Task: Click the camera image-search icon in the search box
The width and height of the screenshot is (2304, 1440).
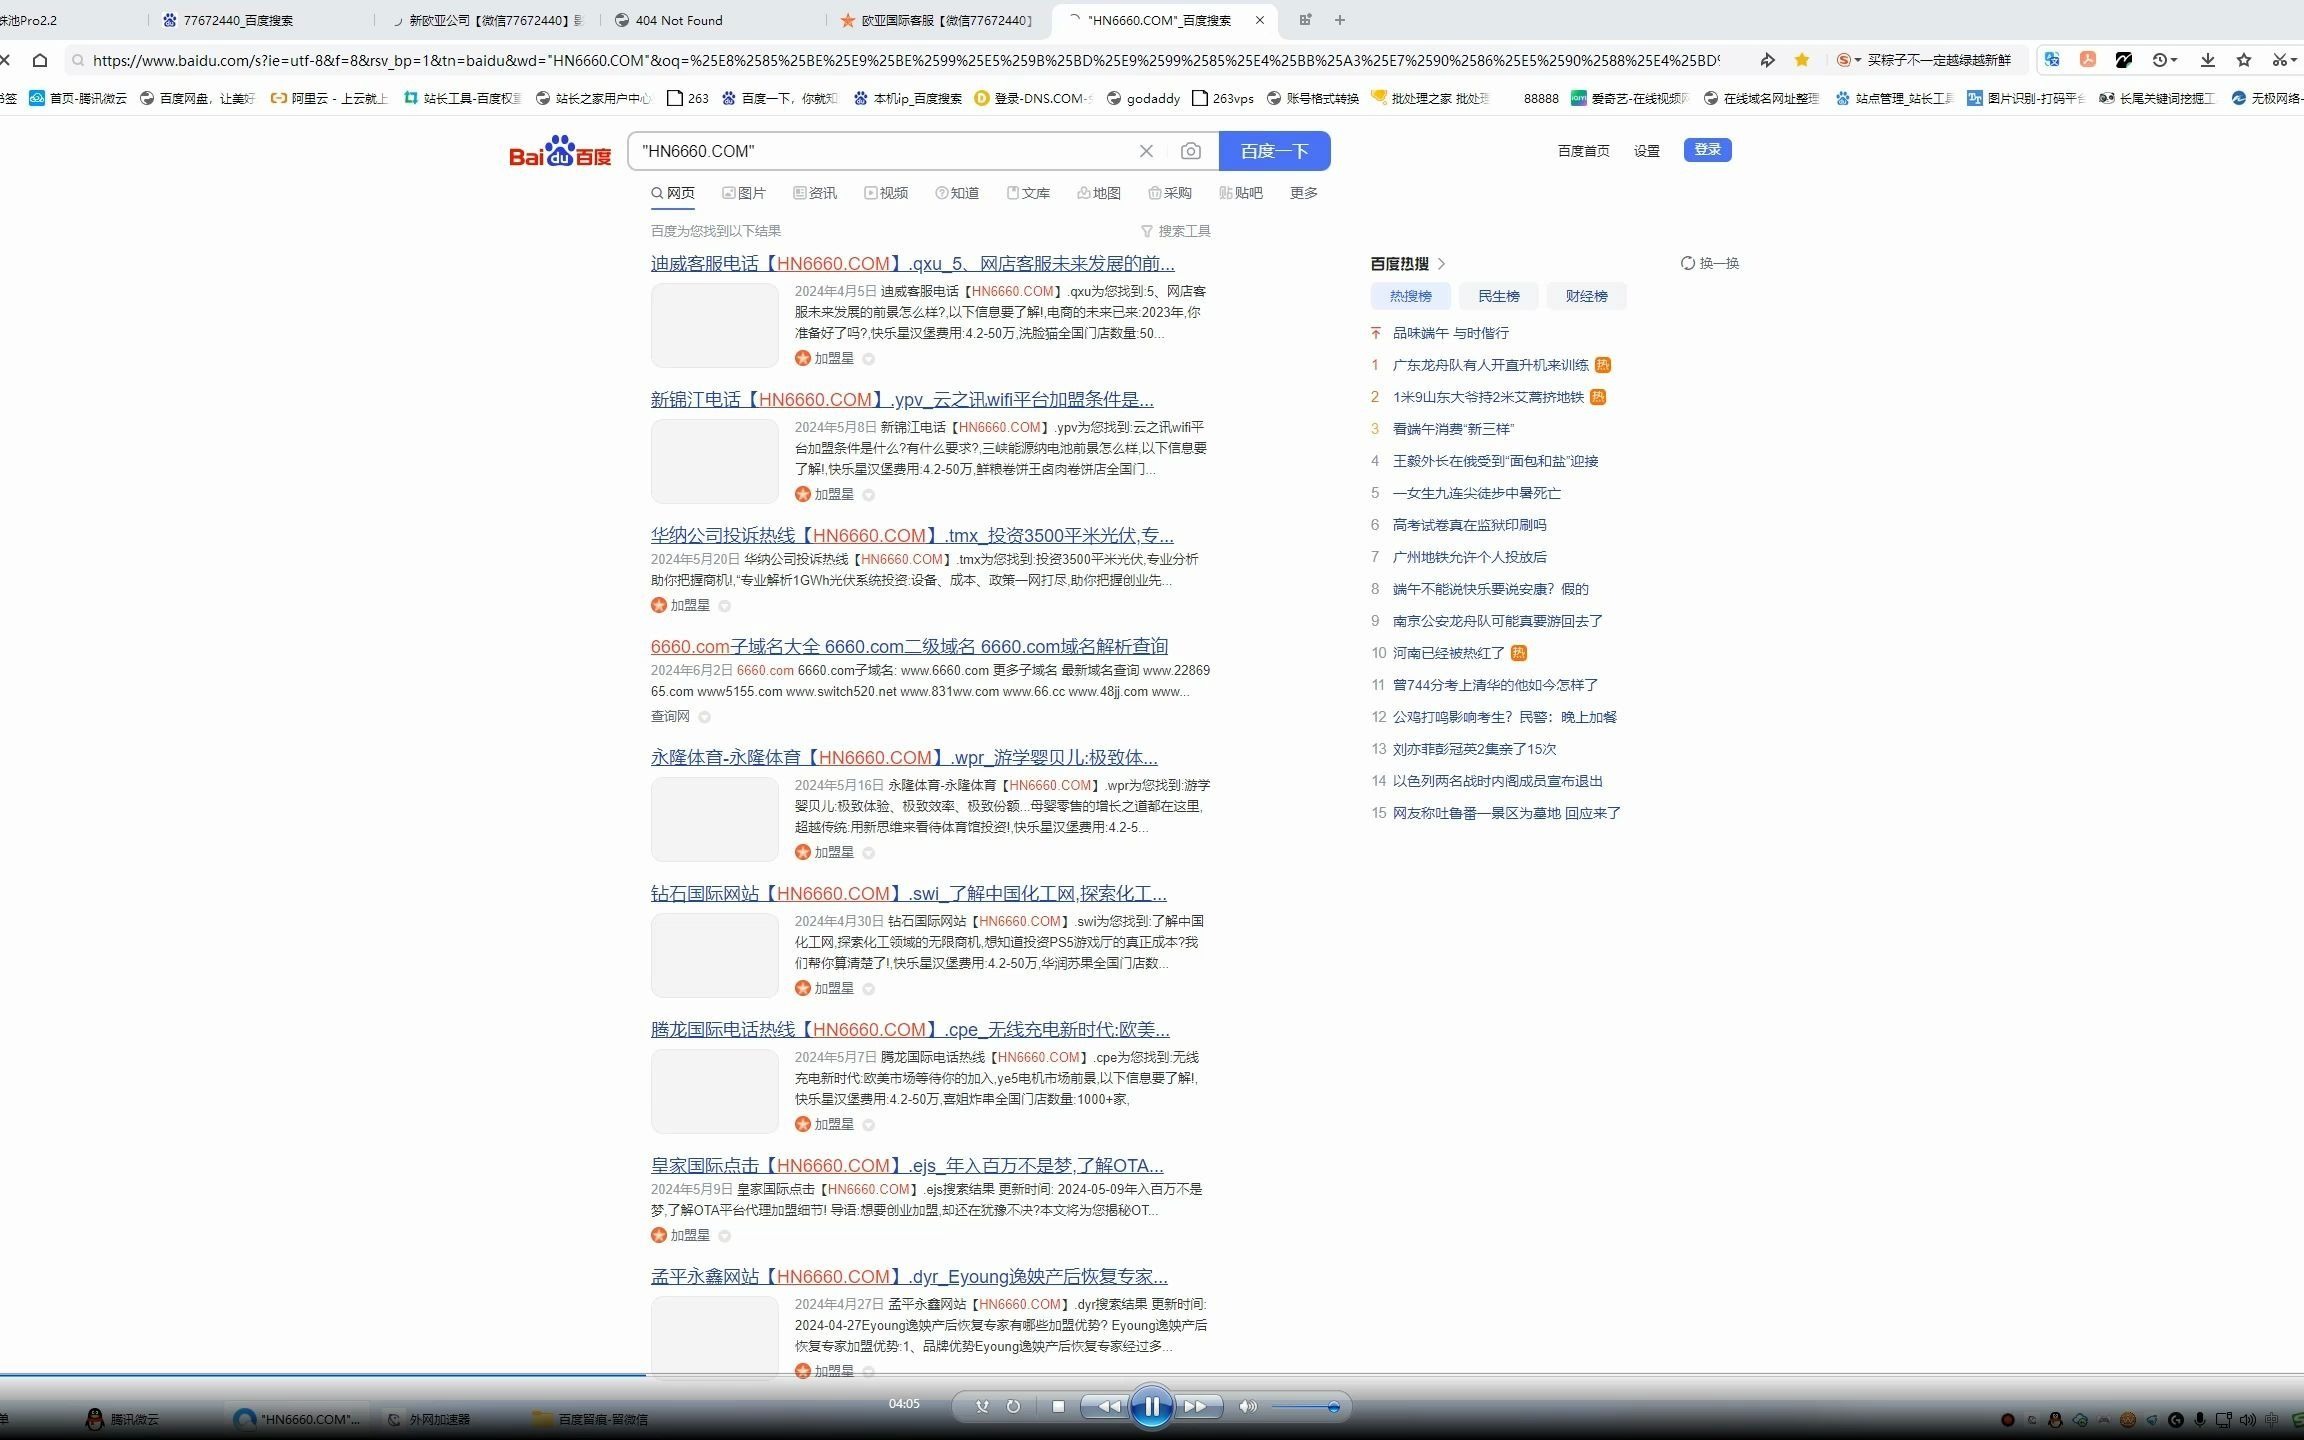Action: pos(1190,151)
